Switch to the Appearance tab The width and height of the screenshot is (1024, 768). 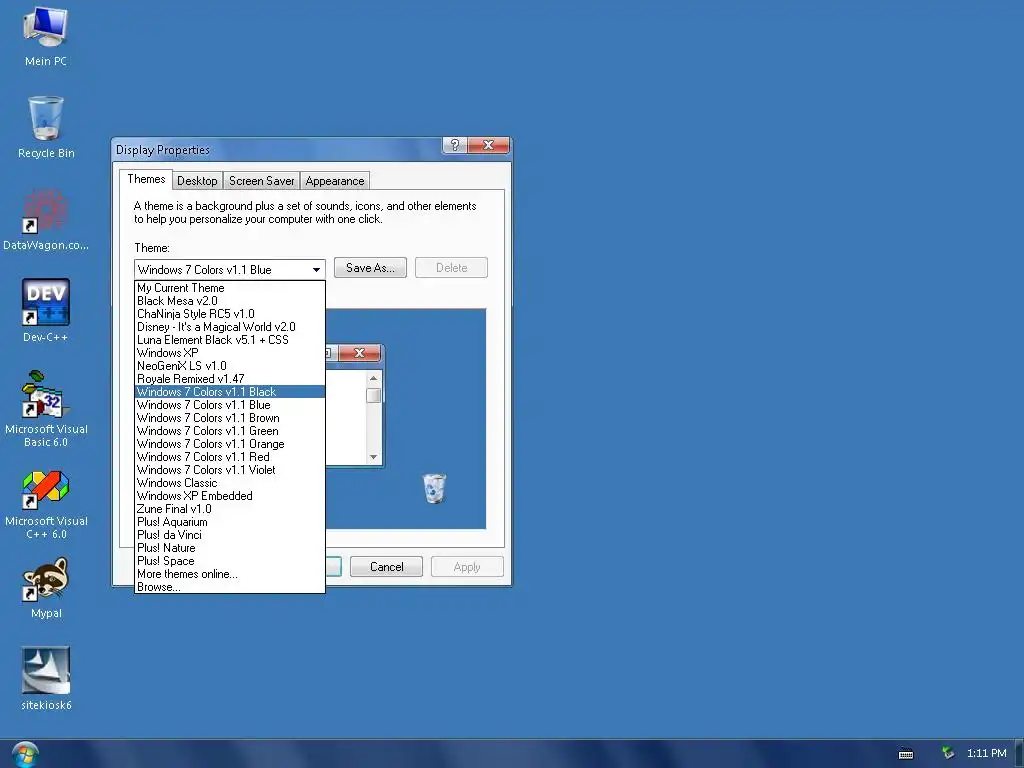(x=334, y=181)
